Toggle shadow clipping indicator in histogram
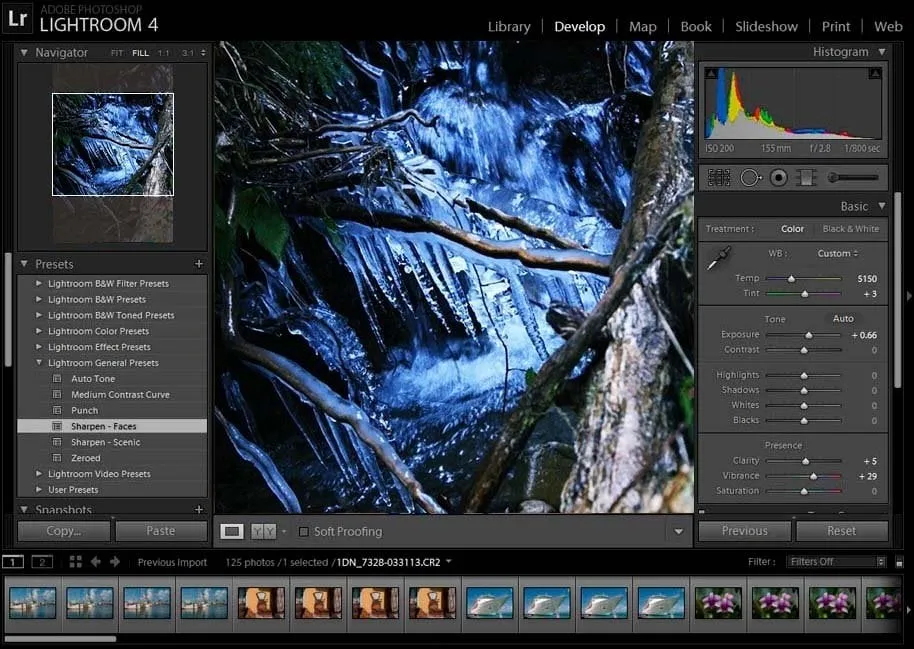The height and width of the screenshot is (649, 914). (x=711, y=74)
